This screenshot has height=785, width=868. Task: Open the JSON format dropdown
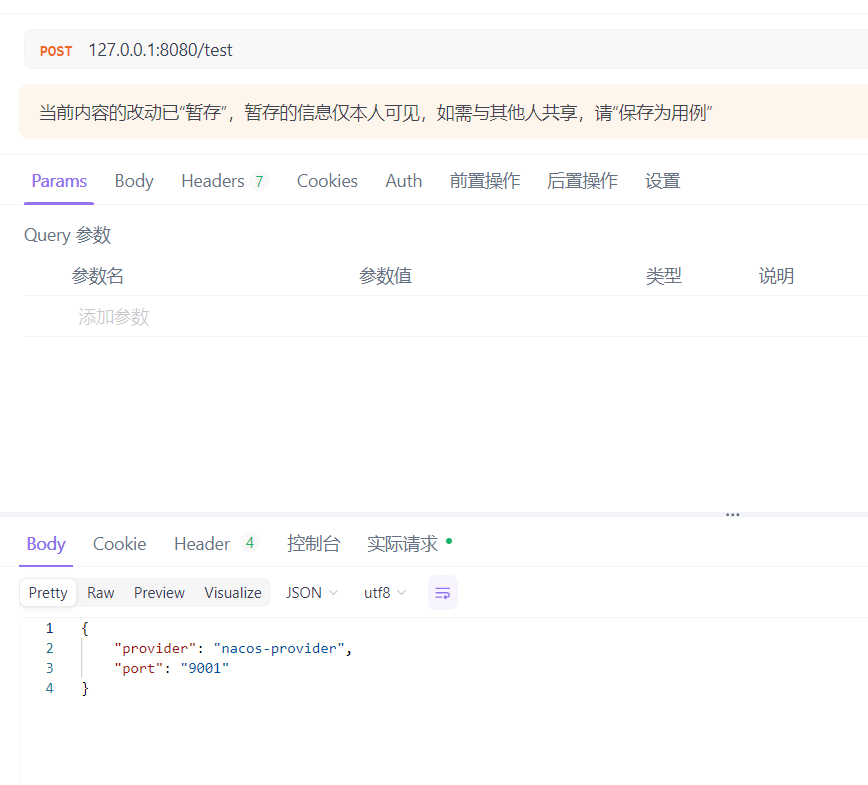[312, 593]
